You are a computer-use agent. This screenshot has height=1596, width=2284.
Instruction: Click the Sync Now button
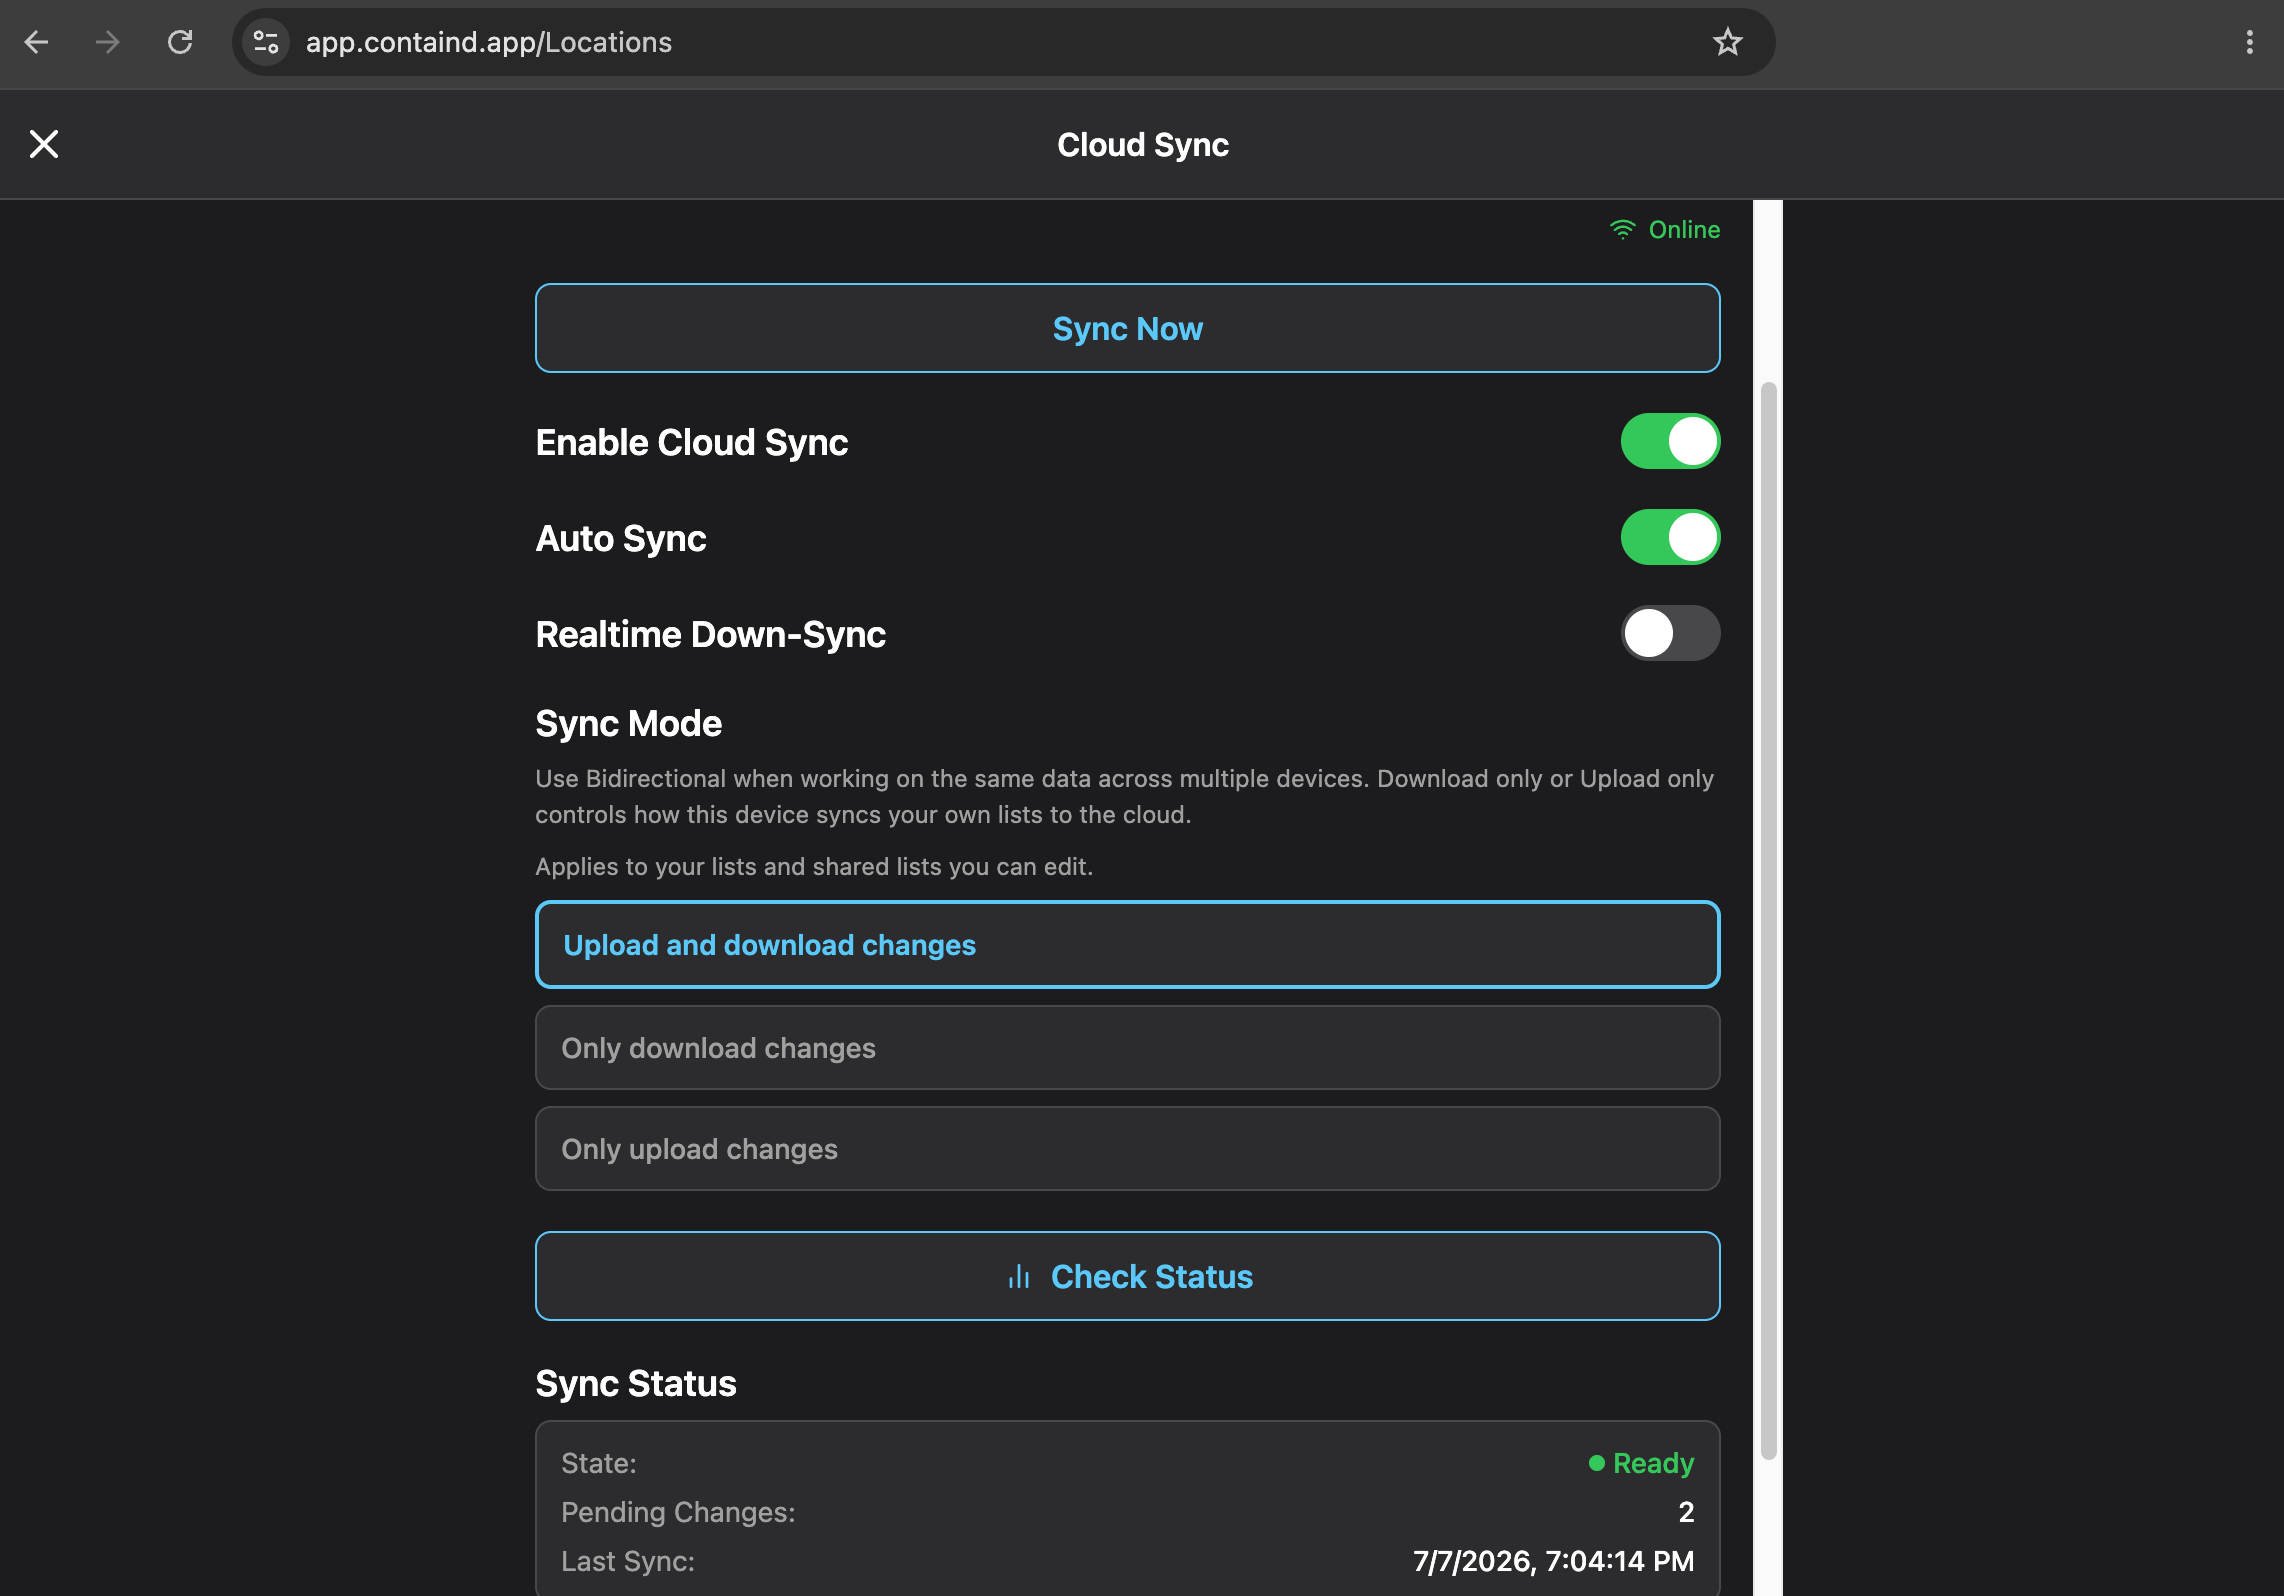point(1127,328)
